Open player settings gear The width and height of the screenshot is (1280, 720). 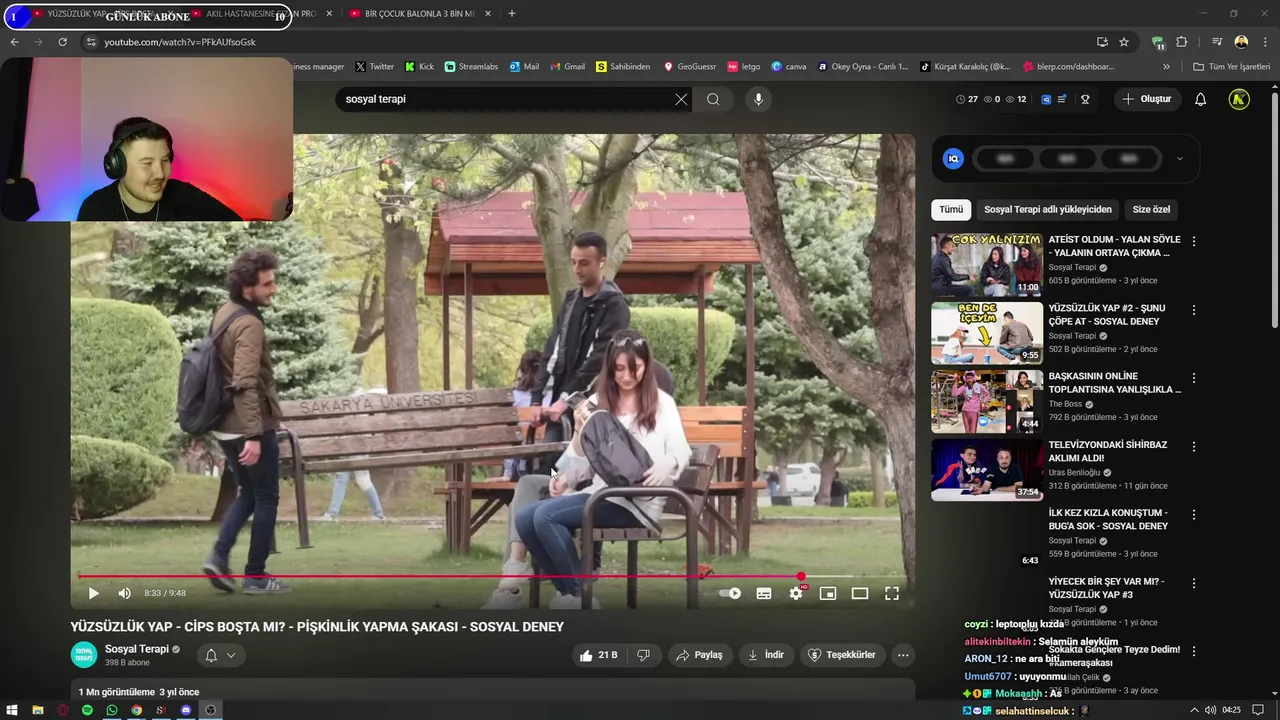(796, 593)
